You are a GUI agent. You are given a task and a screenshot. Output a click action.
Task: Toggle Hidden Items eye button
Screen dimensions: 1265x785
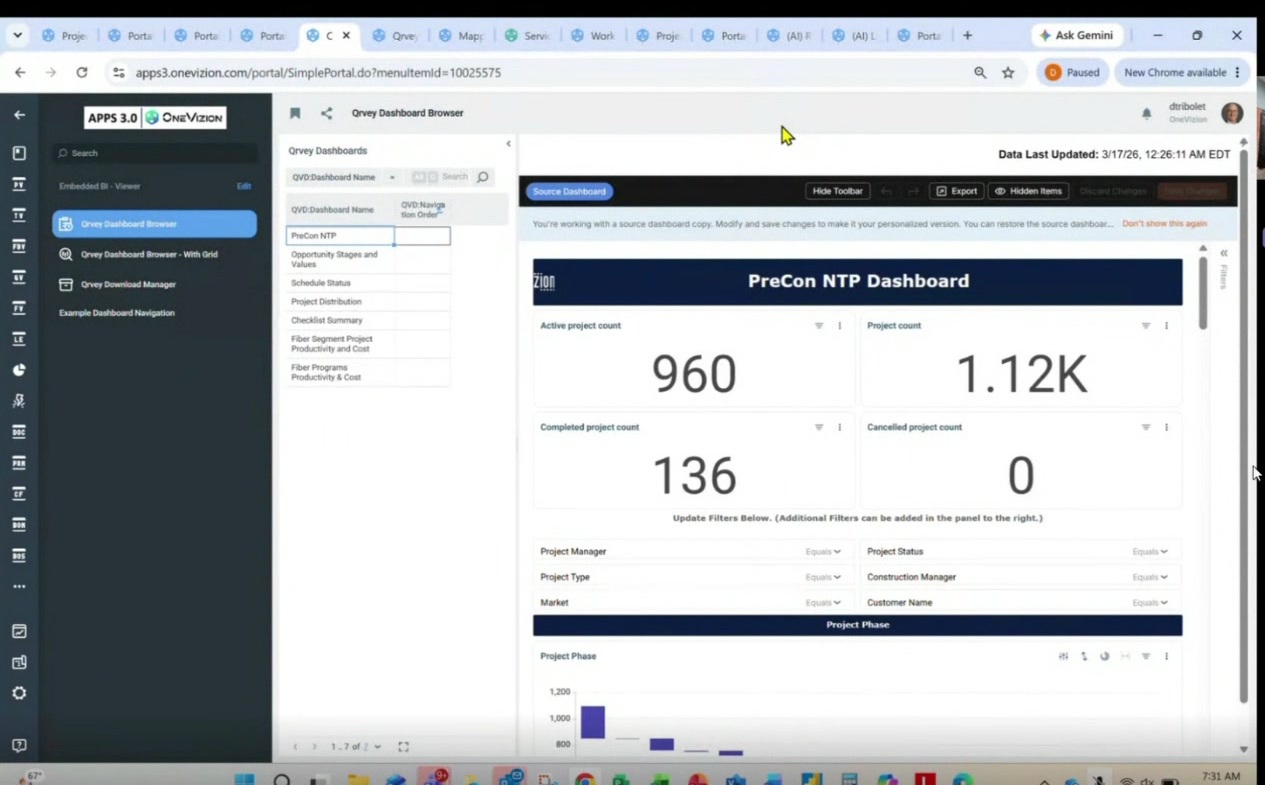[x=1028, y=191]
